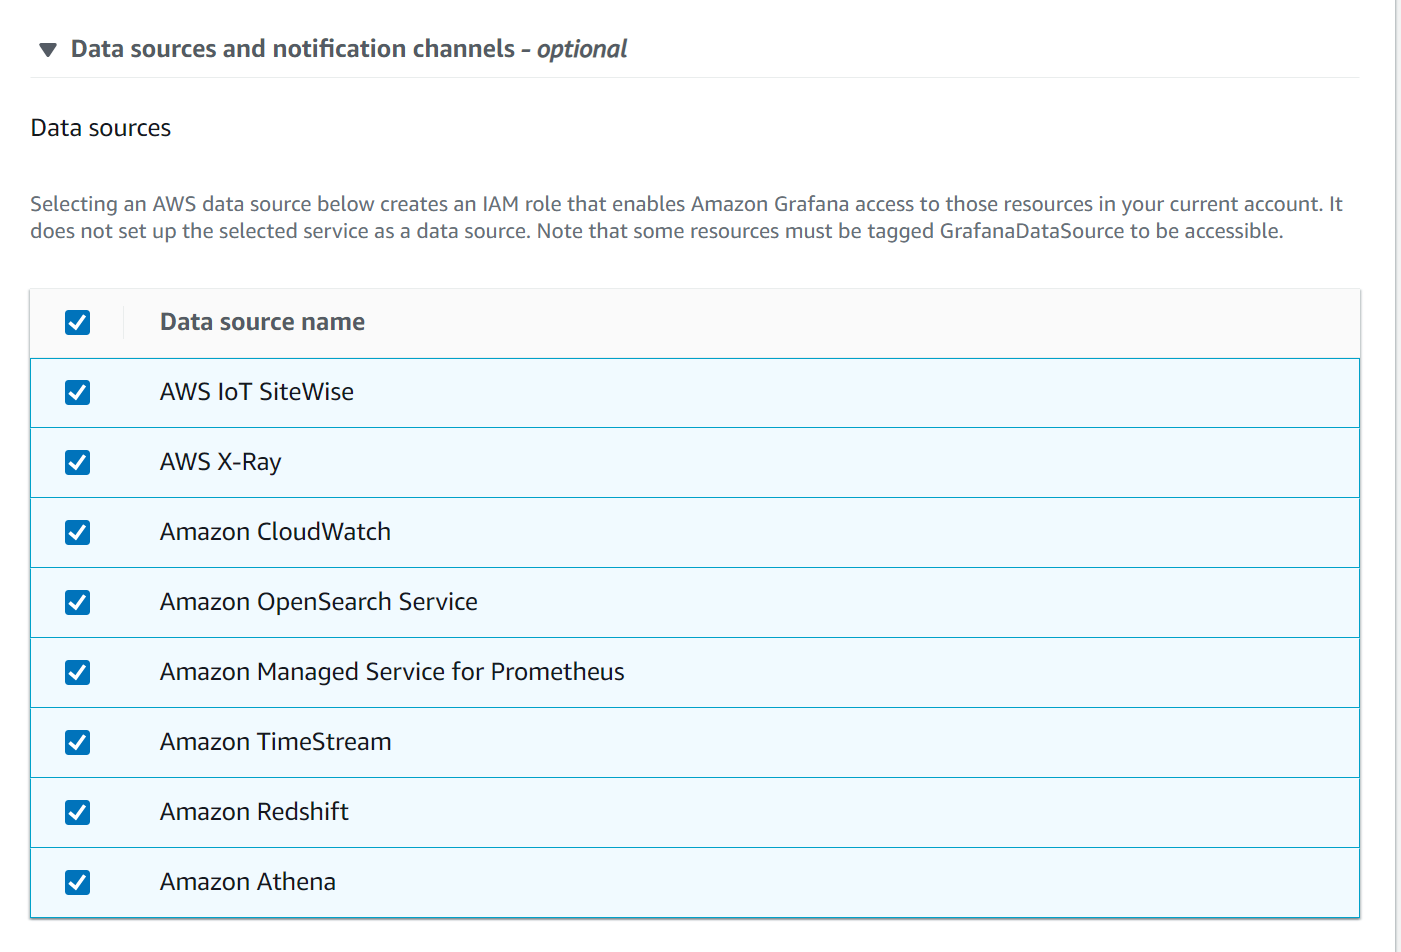Select the Amazon Redshift row label
1401x952 pixels.
point(254,812)
